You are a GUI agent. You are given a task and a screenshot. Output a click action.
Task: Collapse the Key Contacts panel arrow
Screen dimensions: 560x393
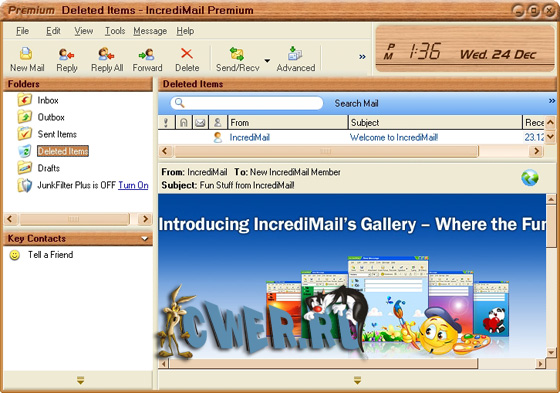tap(145, 238)
